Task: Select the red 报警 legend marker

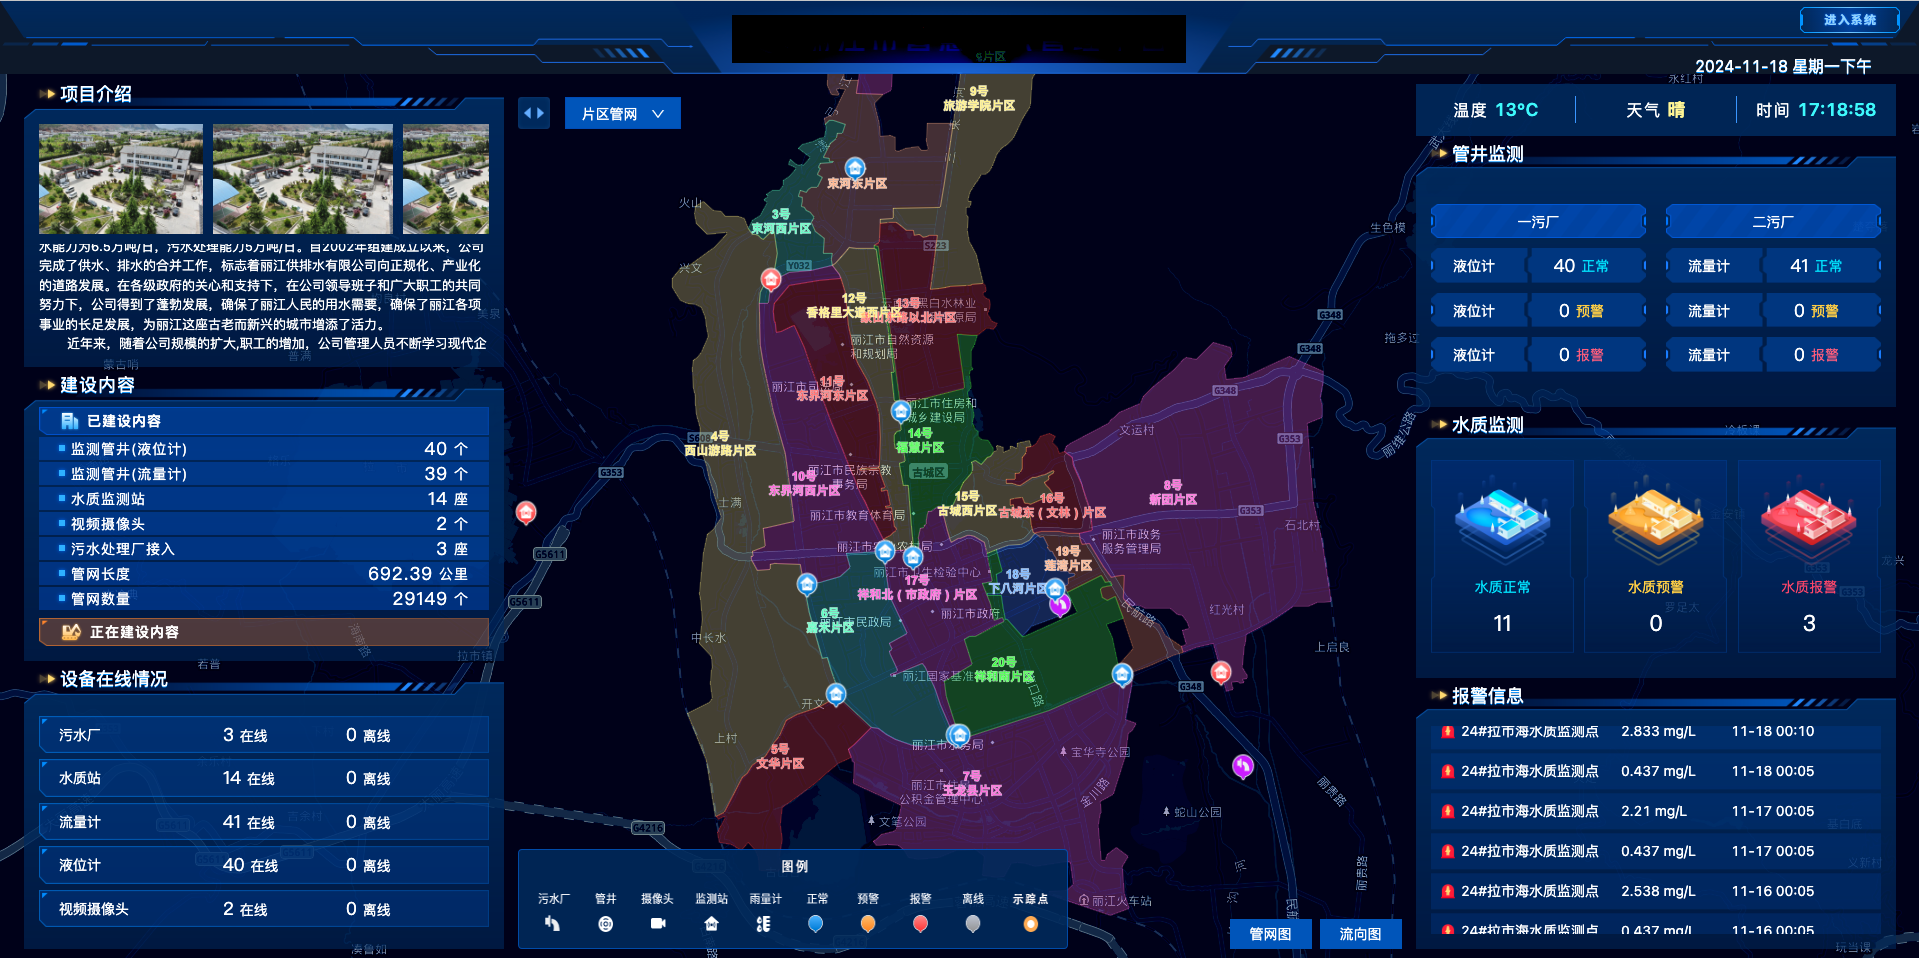Action: point(920,924)
